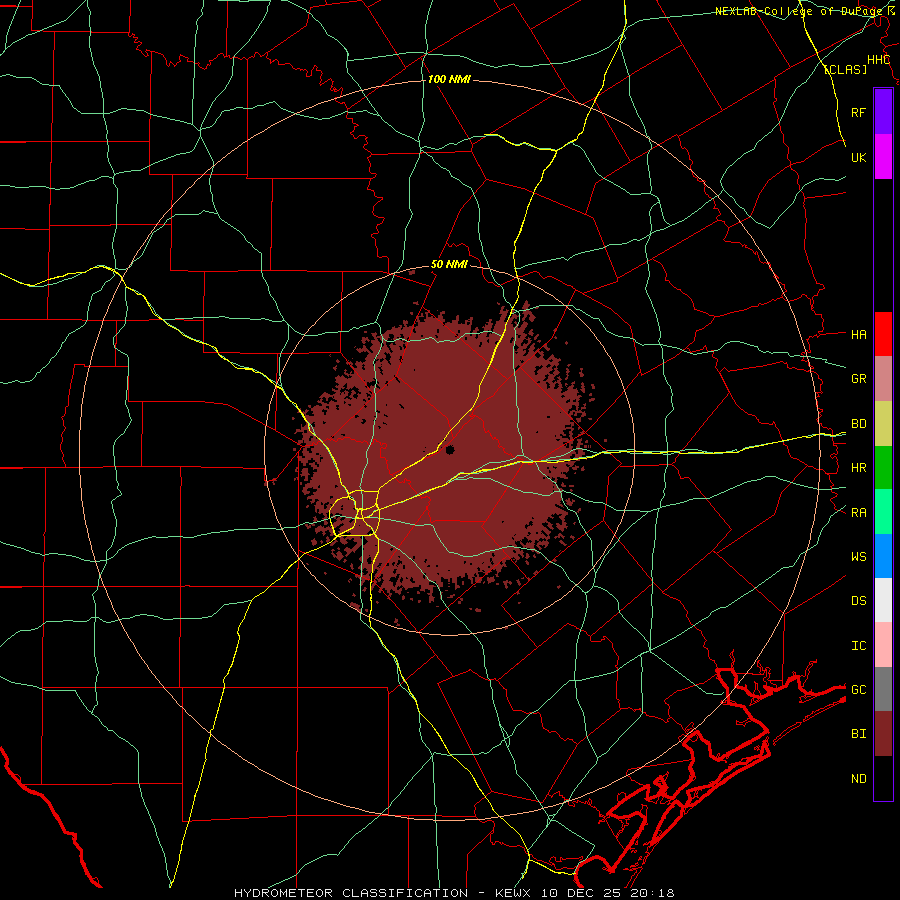Click the 100 NMI range ring label

click(x=449, y=79)
